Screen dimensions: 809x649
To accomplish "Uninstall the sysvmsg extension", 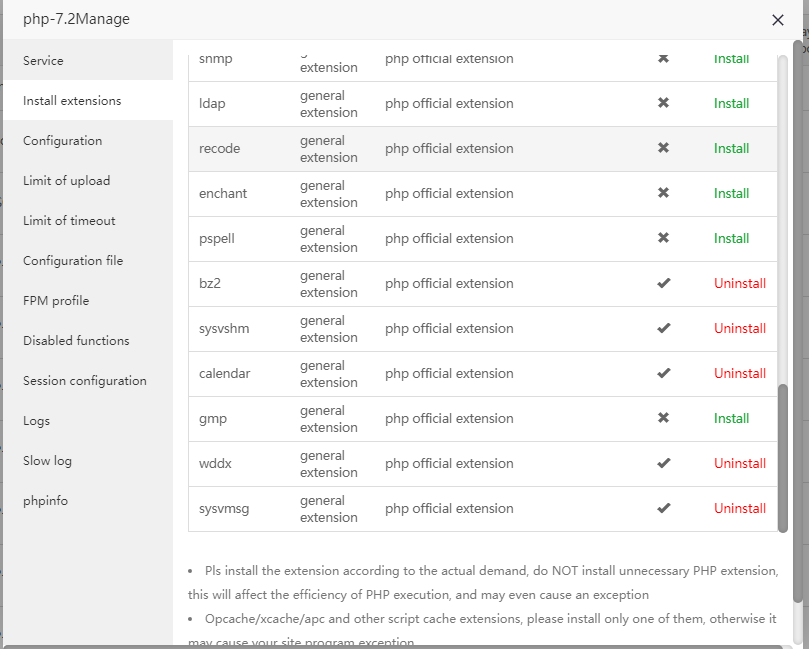I will coord(739,508).
